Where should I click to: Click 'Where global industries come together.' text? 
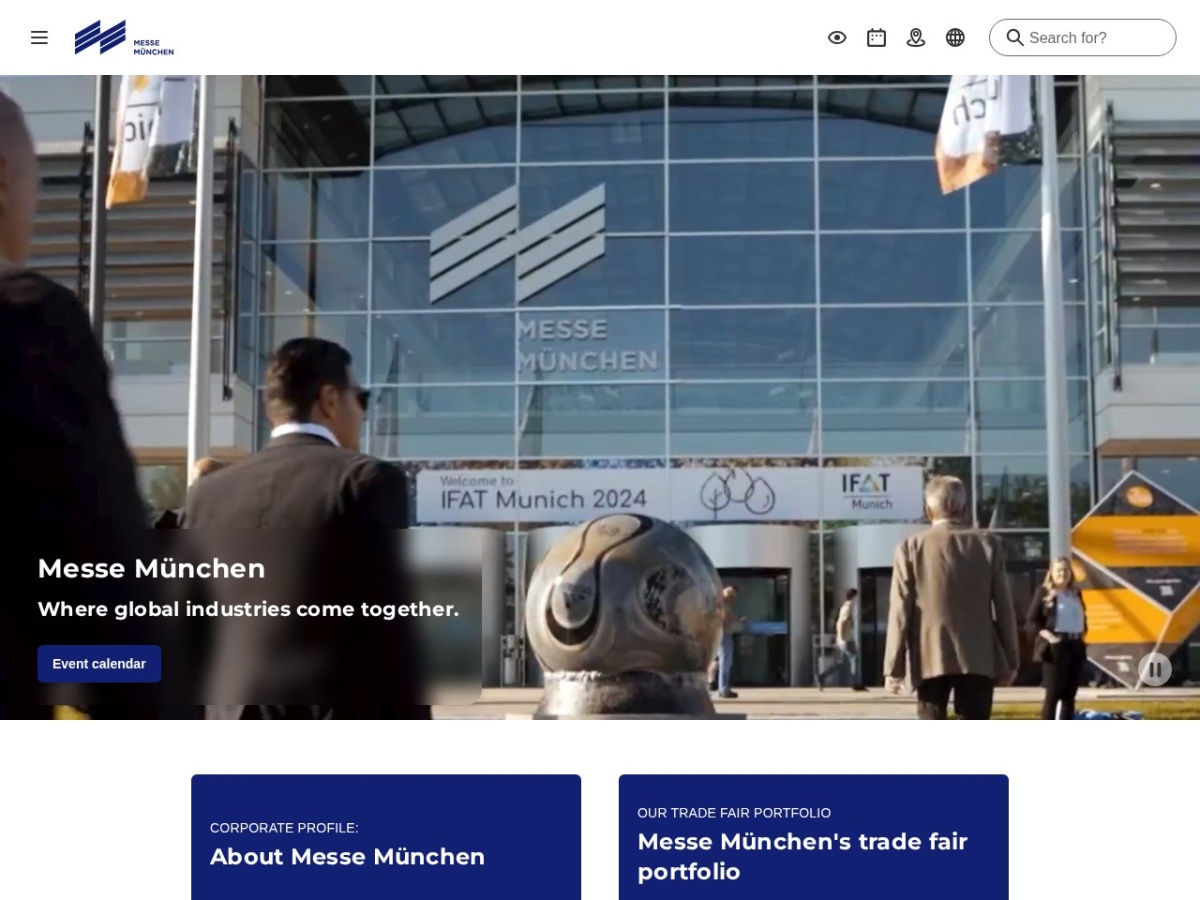click(248, 609)
